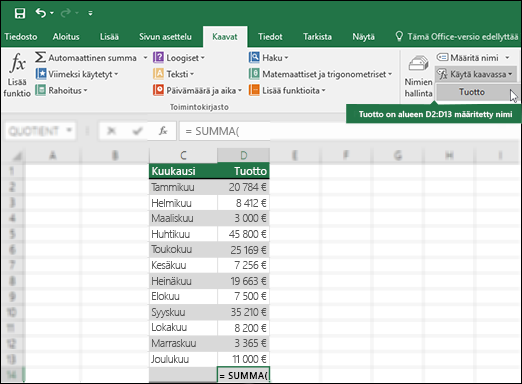The width and height of the screenshot is (522, 384).
Task: Select the Toukokuu cell
Action: point(183,250)
